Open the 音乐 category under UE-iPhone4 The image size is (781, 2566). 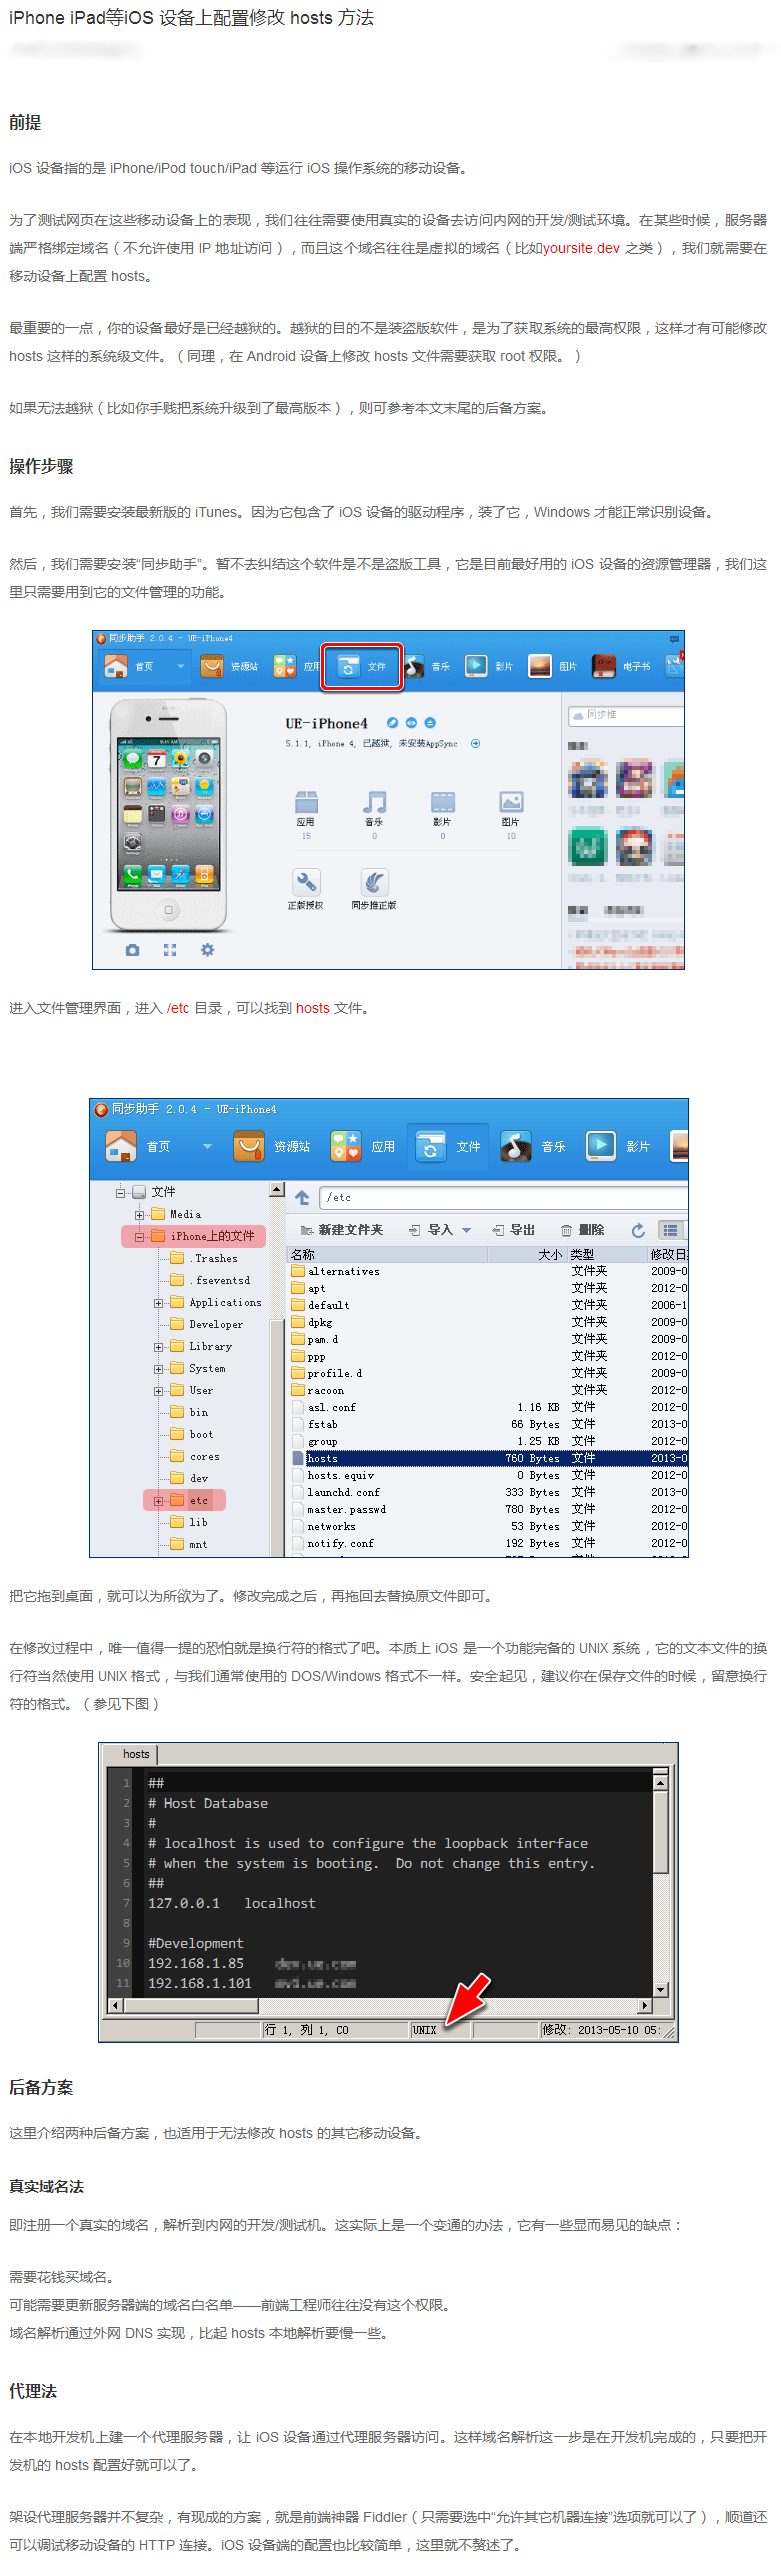click(375, 813)
